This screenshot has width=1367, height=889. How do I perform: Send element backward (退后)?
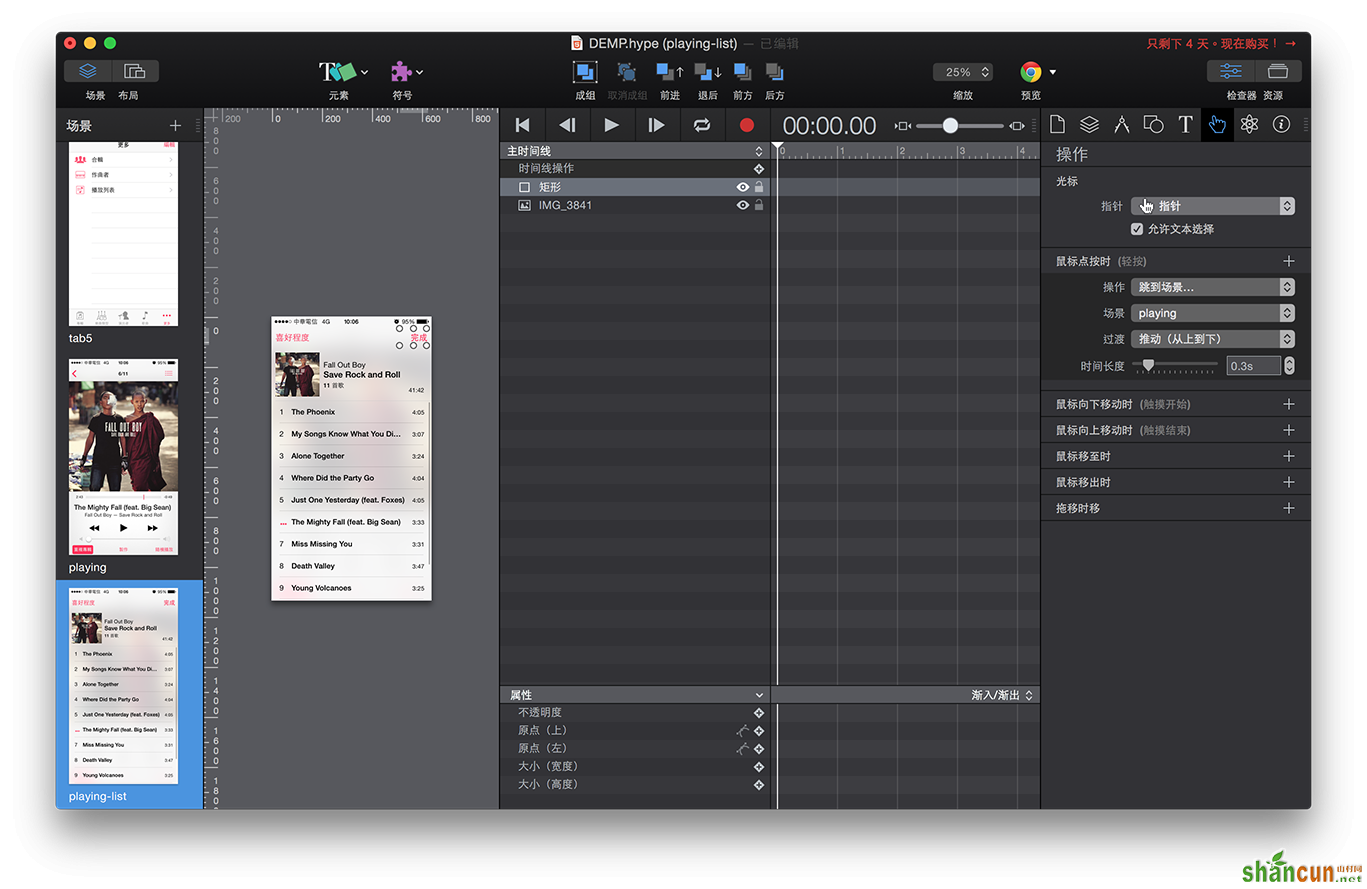coord(708,72)
